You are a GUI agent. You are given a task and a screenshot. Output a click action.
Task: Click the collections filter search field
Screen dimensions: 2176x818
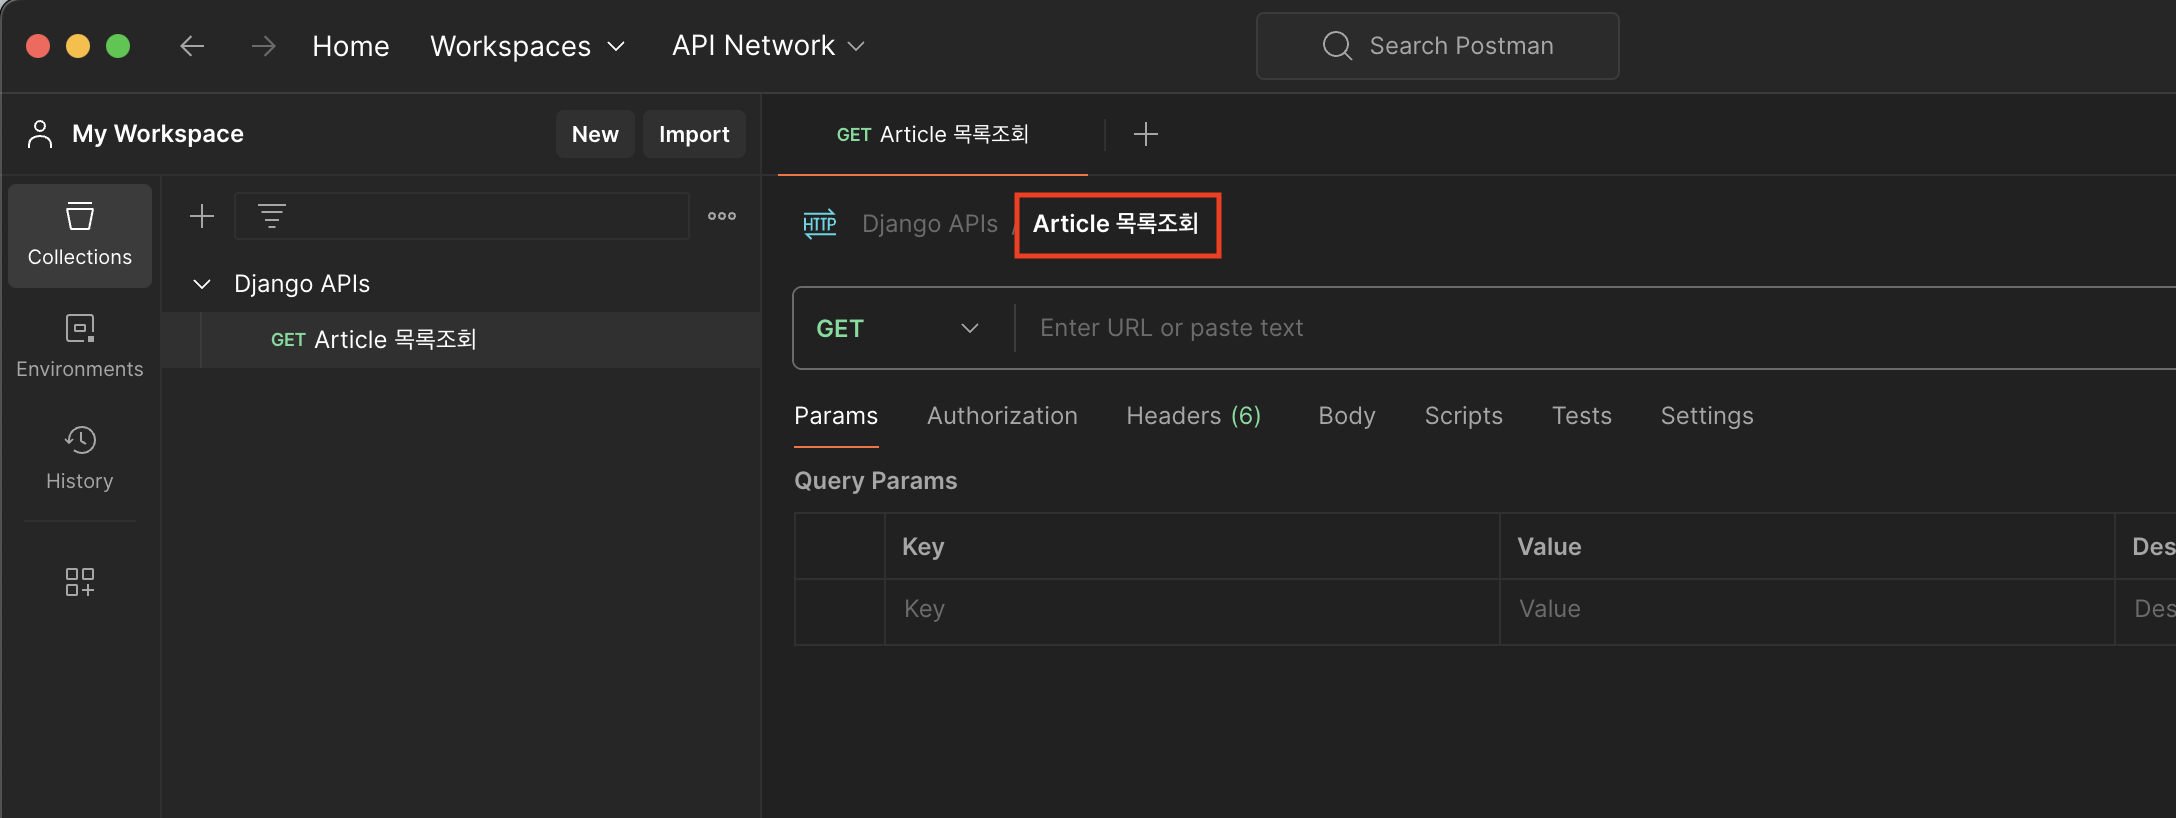(x=462, y=216)
